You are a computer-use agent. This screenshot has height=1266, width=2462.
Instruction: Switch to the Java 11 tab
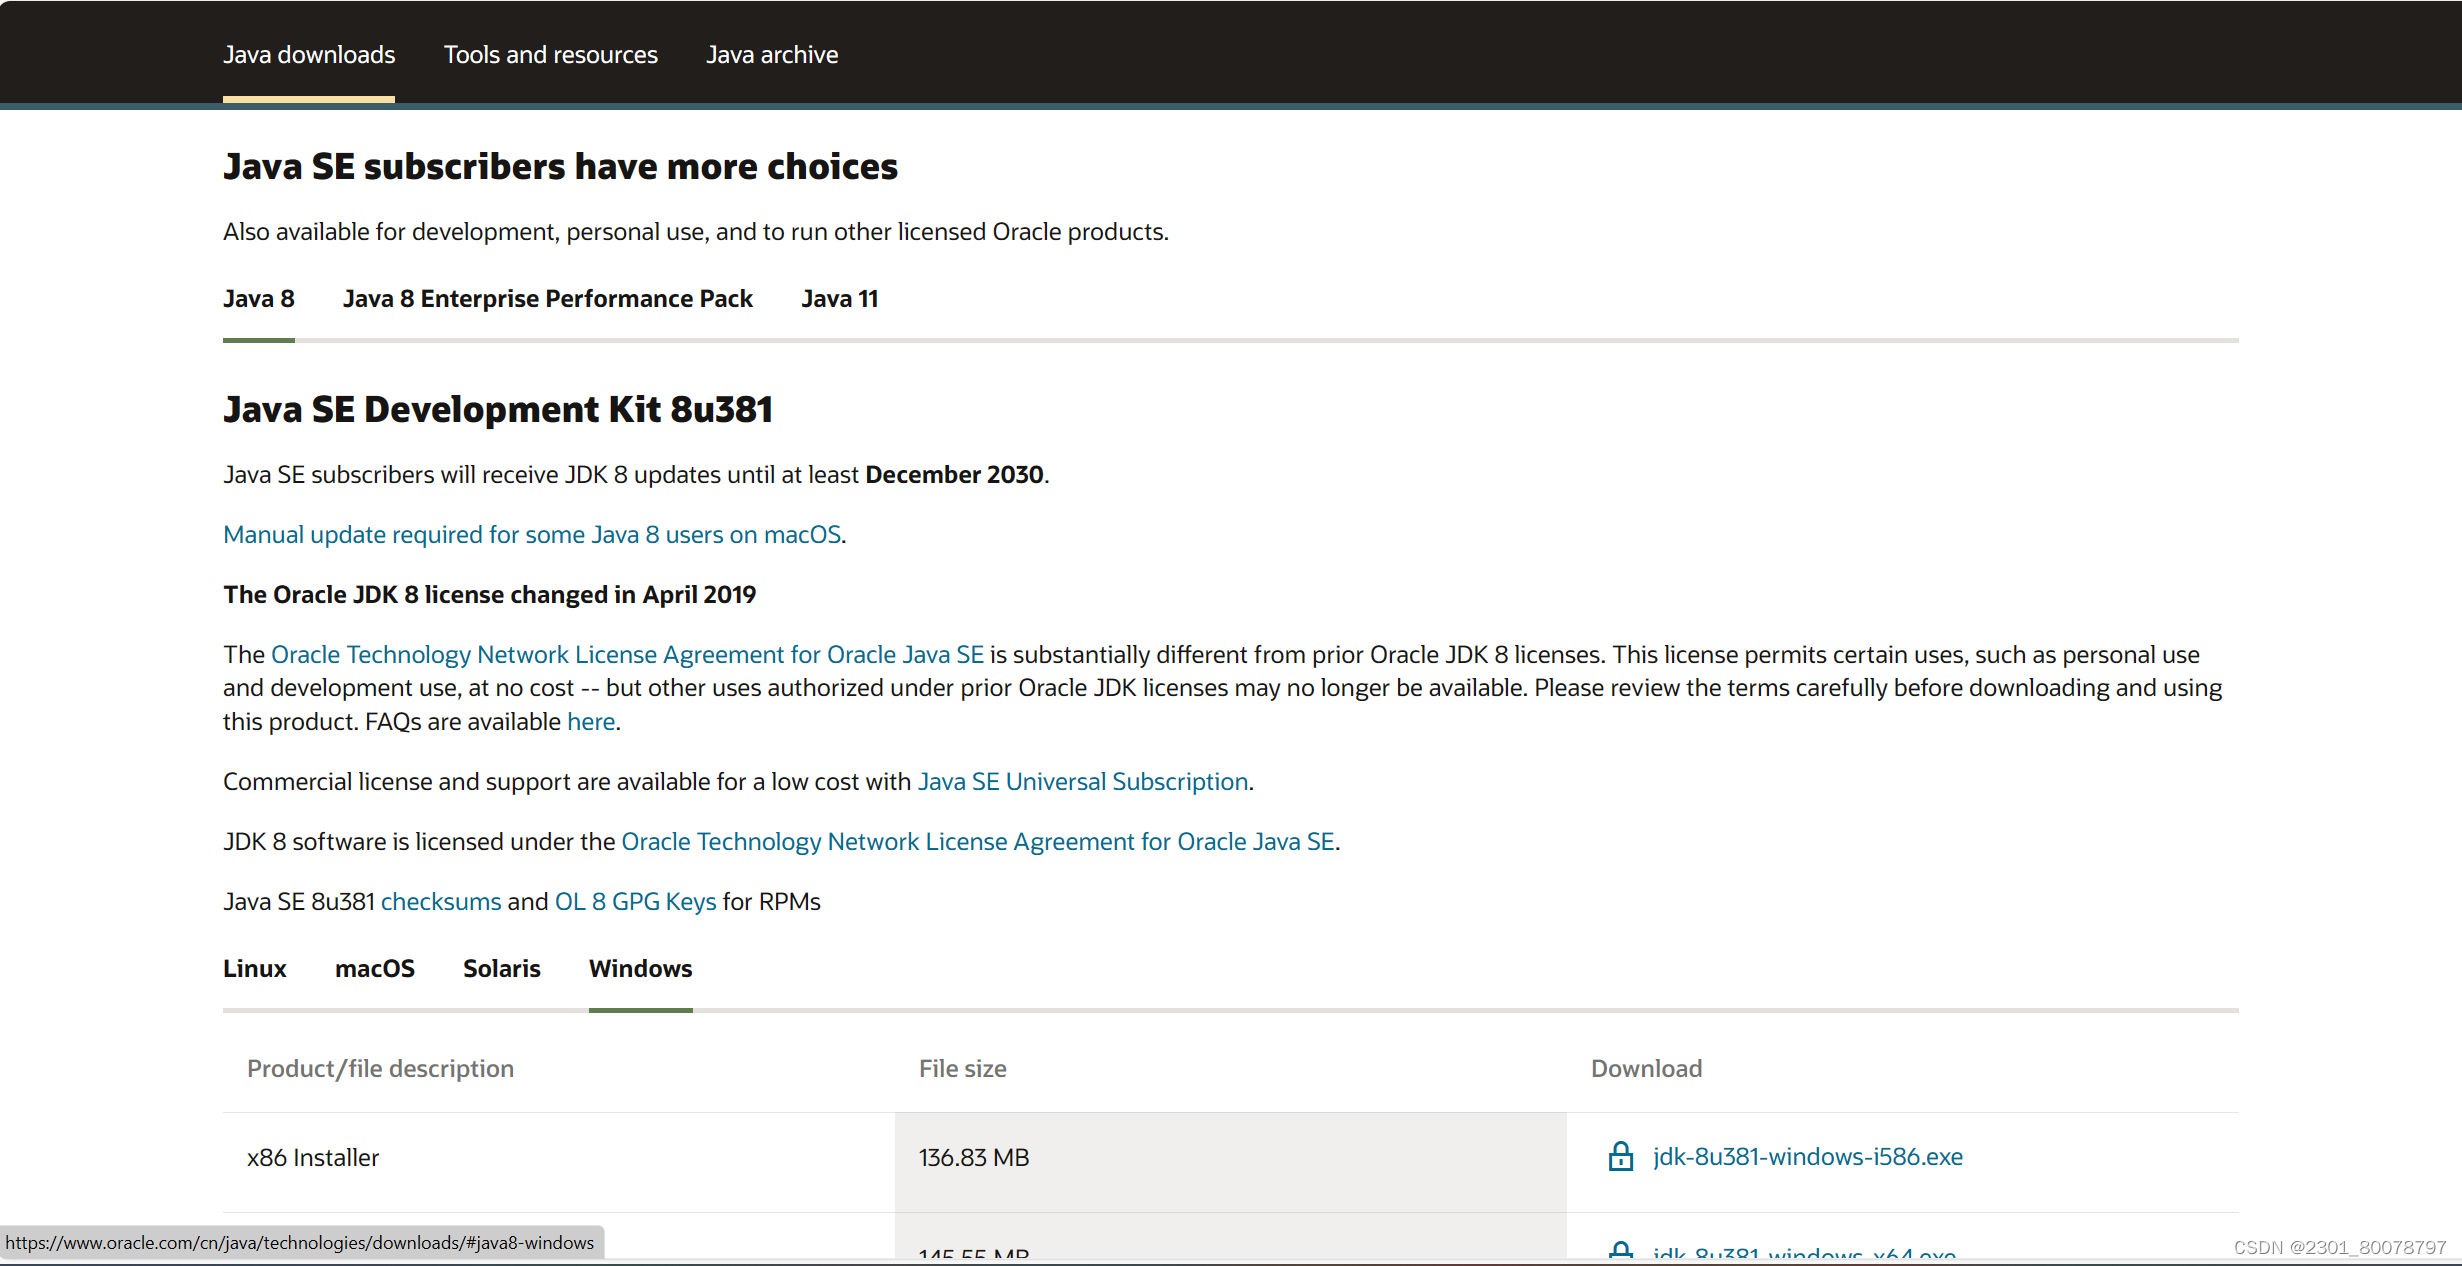click(x=839, y=299)
